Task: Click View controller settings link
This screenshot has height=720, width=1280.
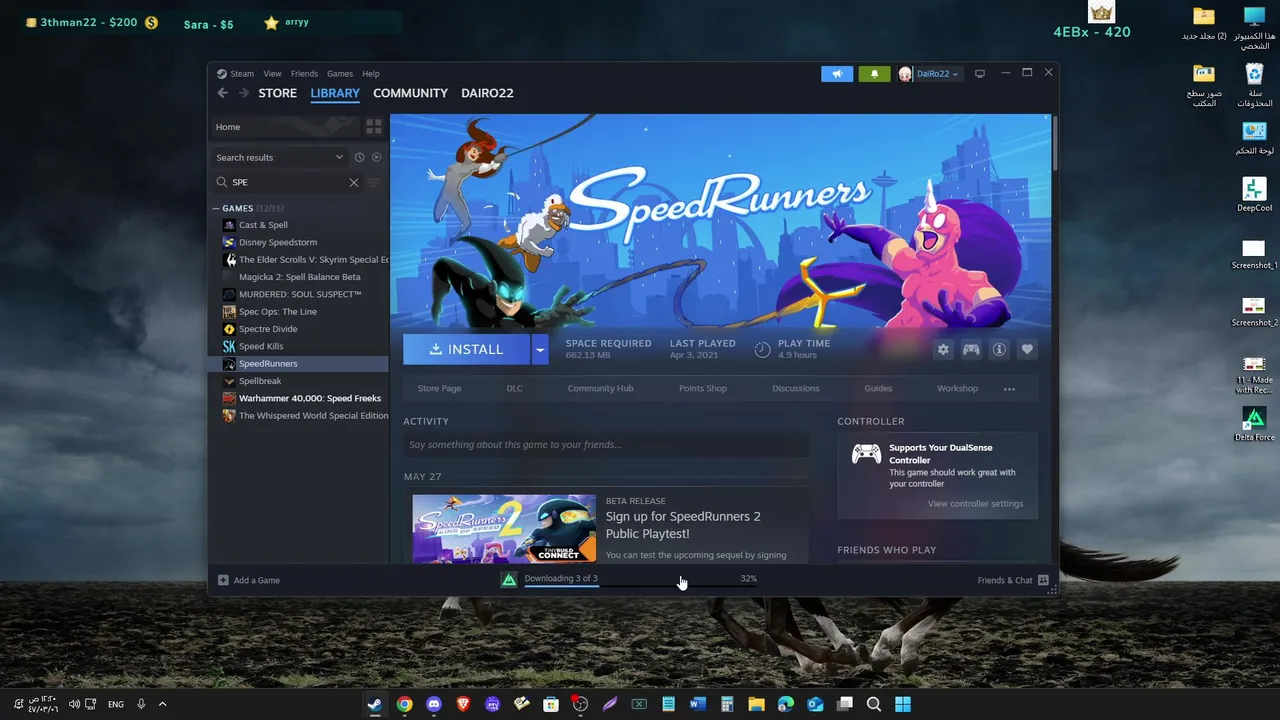Action: pyautogui.click(x=975, y=504)
